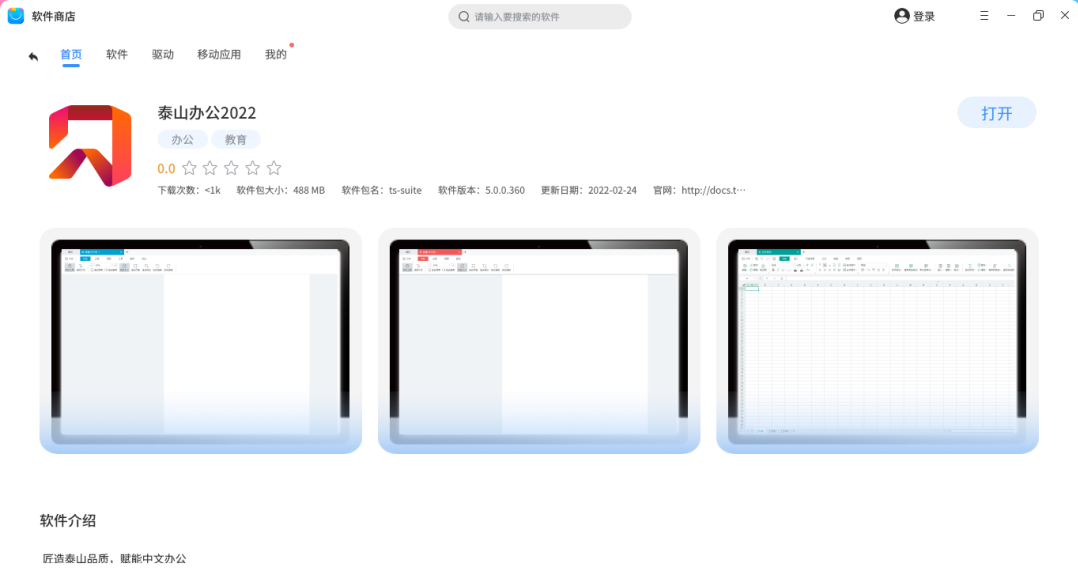Switch to the 驱动 tab

[x=163, y=54]
